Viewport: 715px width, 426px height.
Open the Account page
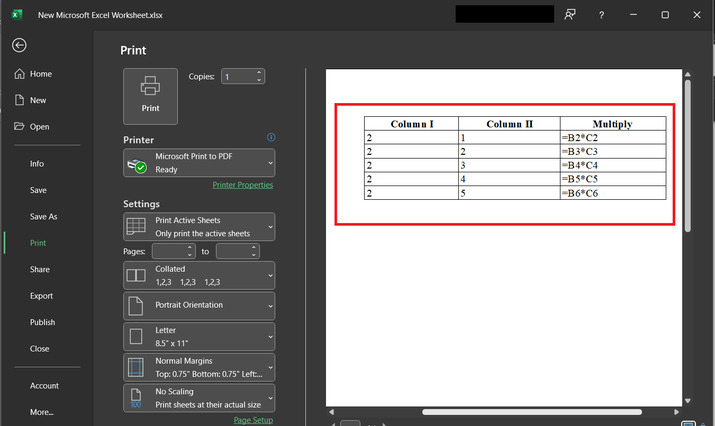pos(44,386)
